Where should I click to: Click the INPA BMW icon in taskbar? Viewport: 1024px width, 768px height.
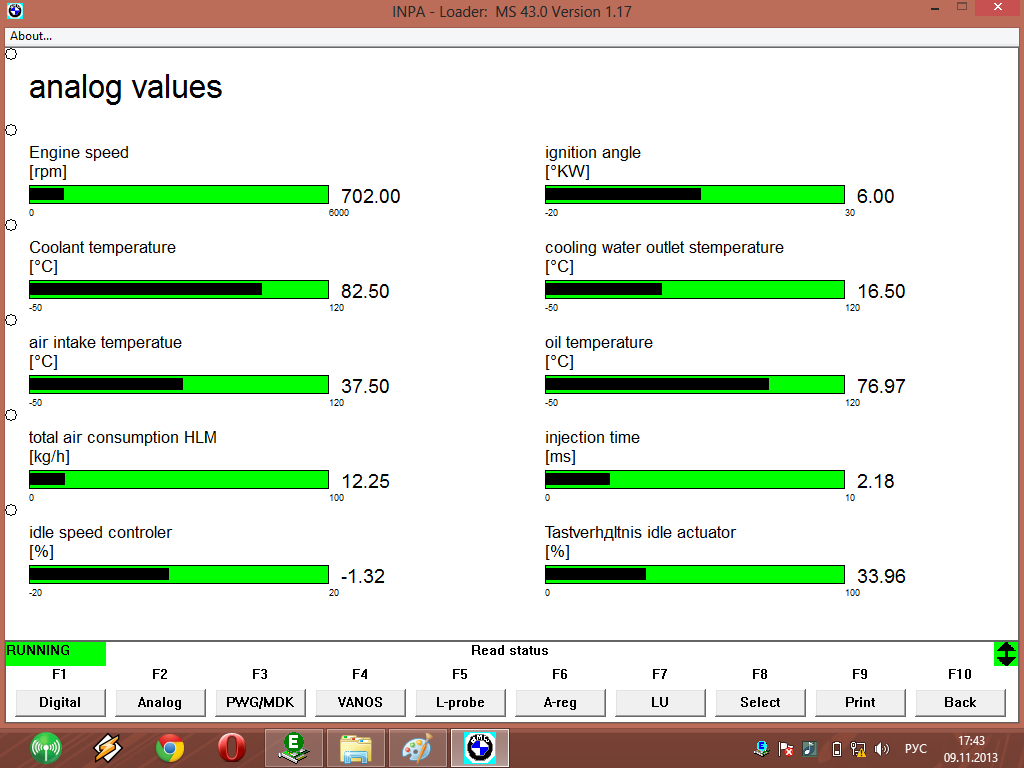[480, 747]
